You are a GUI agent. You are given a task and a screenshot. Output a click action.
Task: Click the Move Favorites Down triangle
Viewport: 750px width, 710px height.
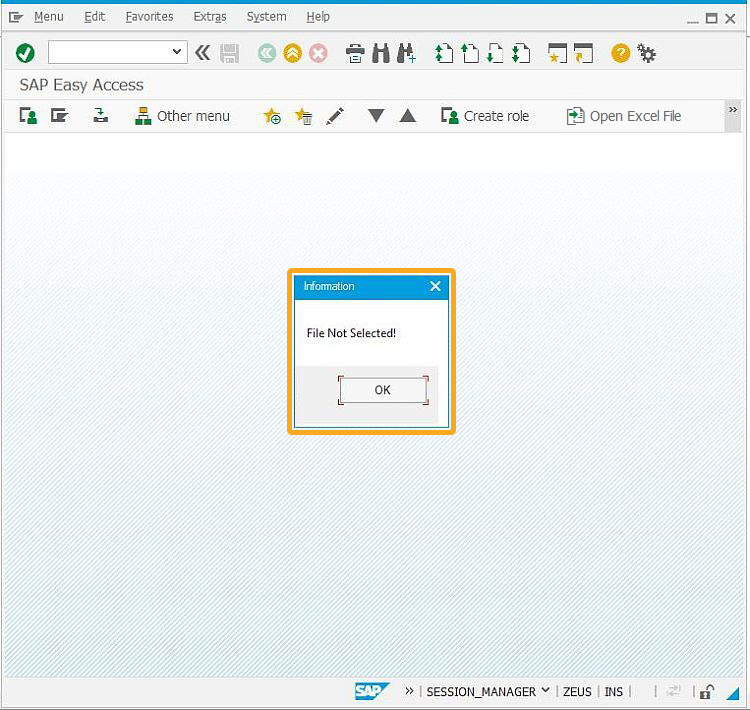click(x=376, y=116)
